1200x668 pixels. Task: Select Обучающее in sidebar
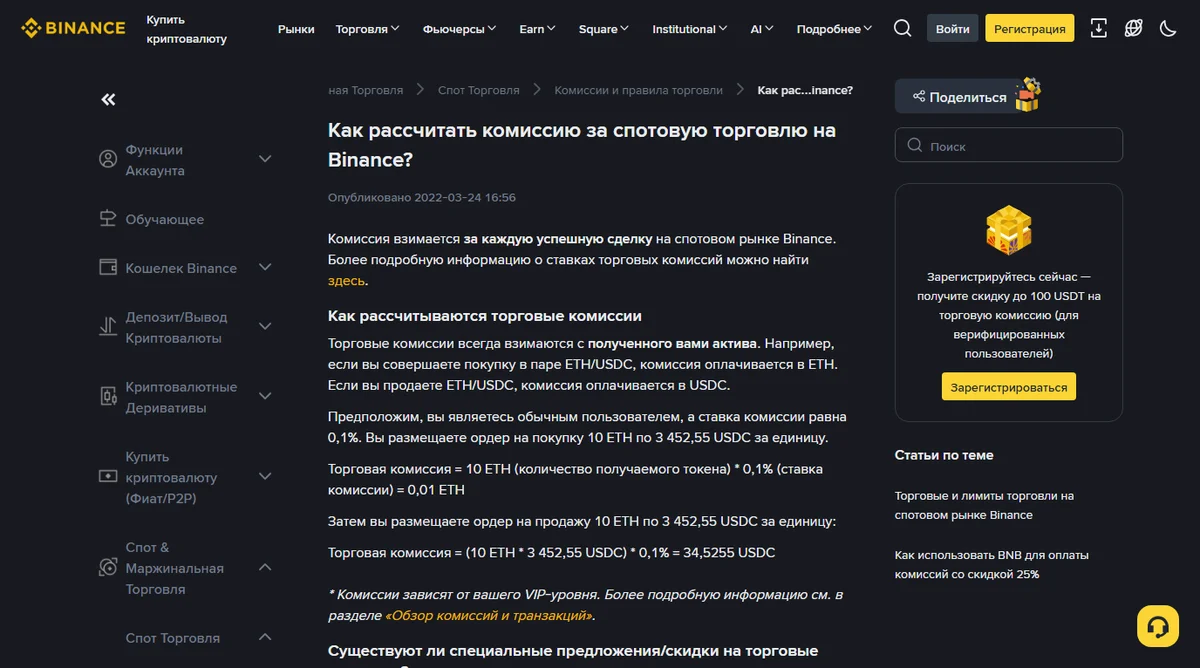pos(164,219)
